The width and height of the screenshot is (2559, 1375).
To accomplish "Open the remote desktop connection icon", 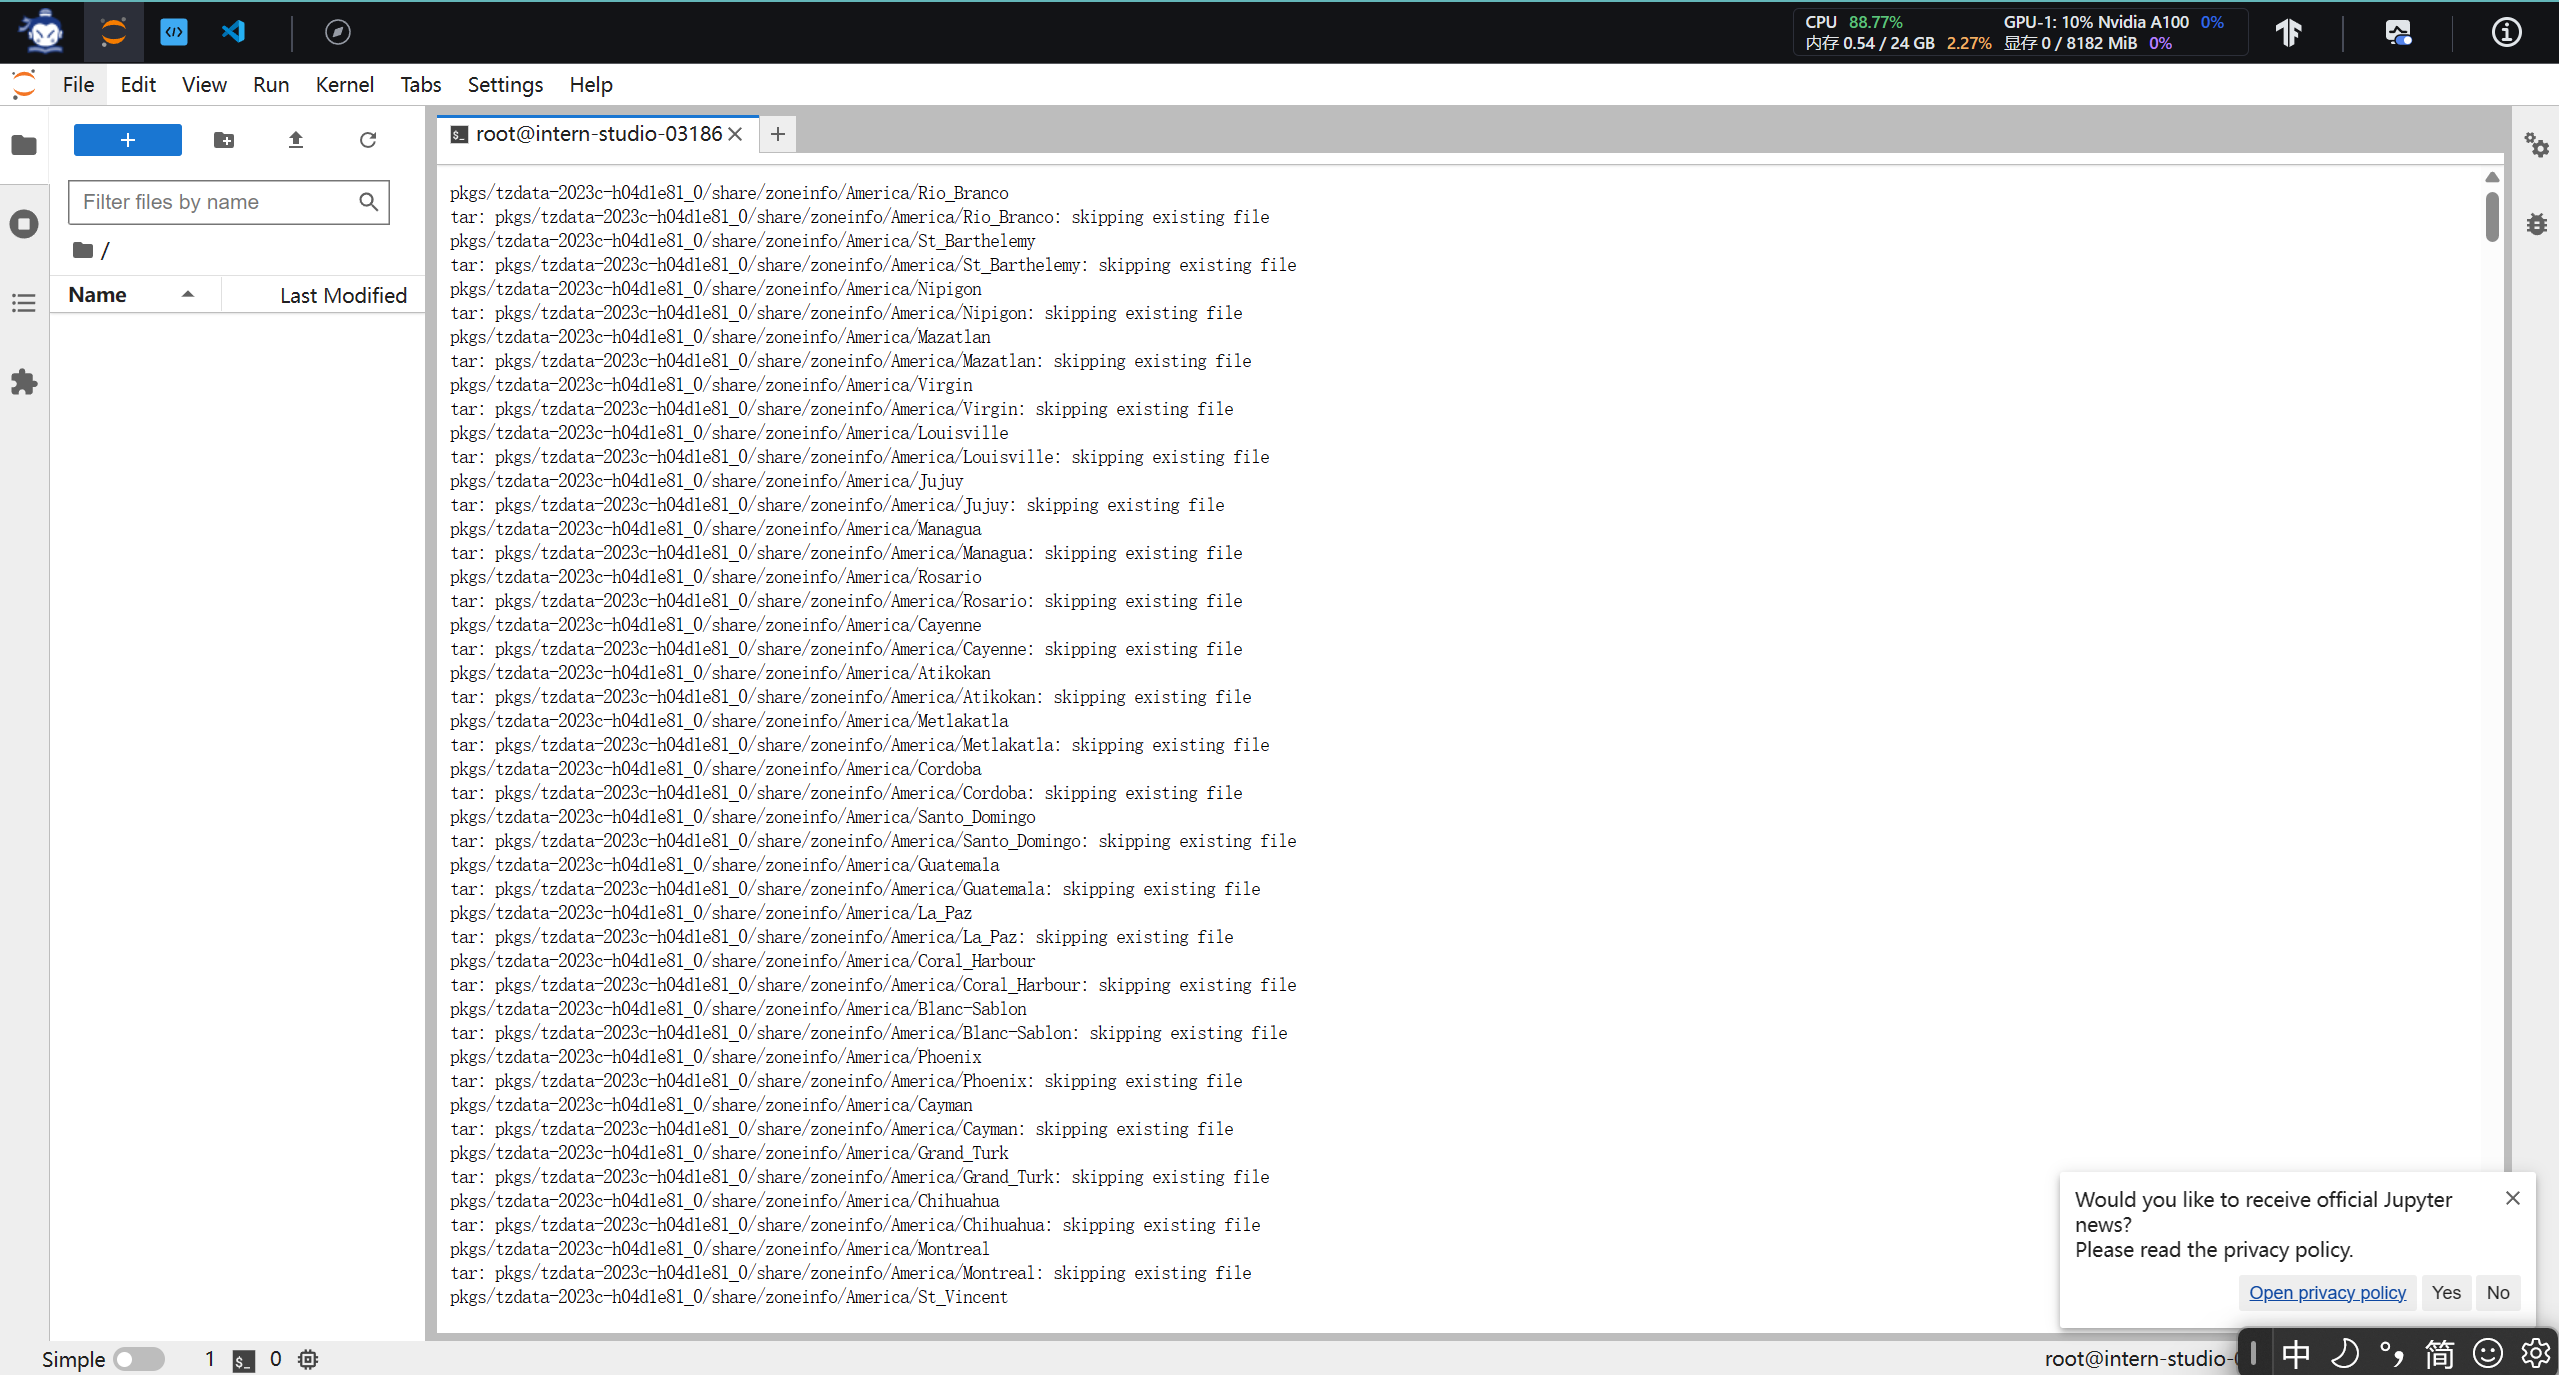I will (x=2398, y=32).
